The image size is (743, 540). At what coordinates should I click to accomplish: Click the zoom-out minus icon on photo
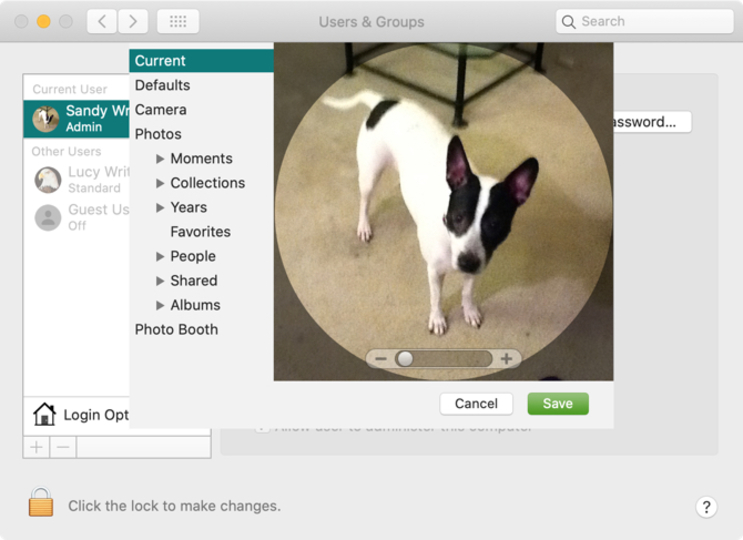pos(381,359)
